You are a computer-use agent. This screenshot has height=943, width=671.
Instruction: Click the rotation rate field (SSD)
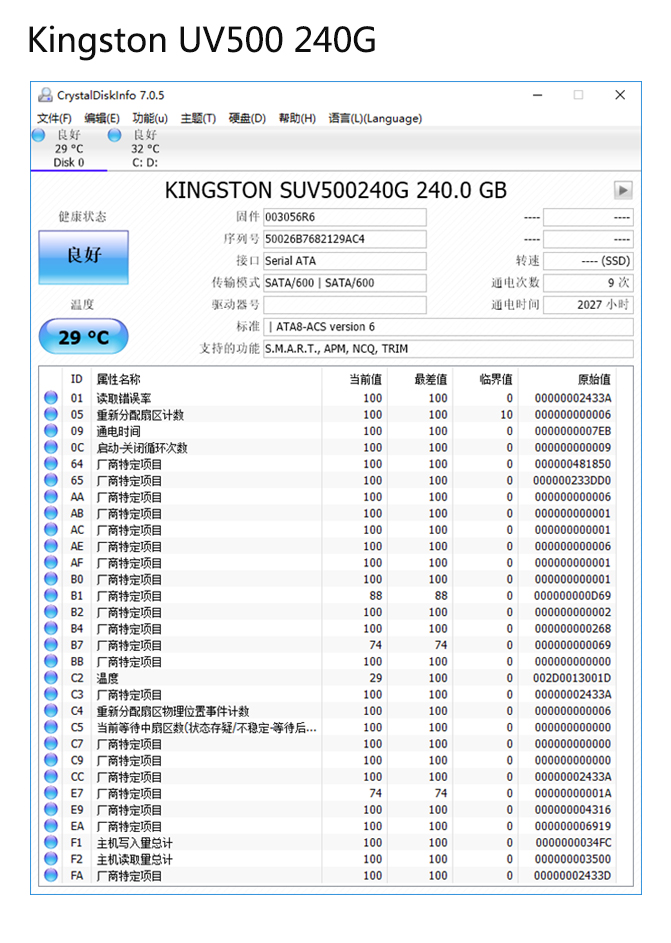click(588, 261)
